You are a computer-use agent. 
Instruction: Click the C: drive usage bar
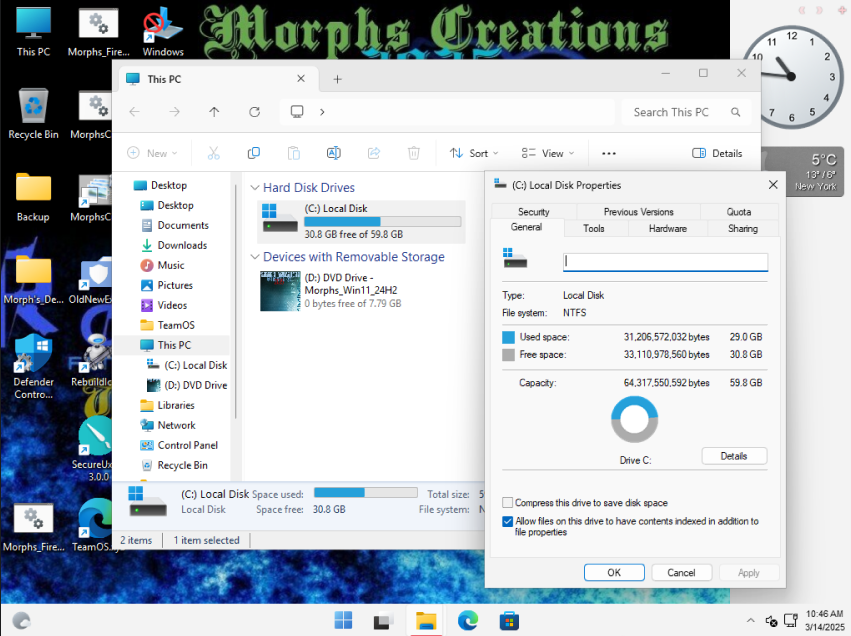pyautogui.click(x=383, y=221)
